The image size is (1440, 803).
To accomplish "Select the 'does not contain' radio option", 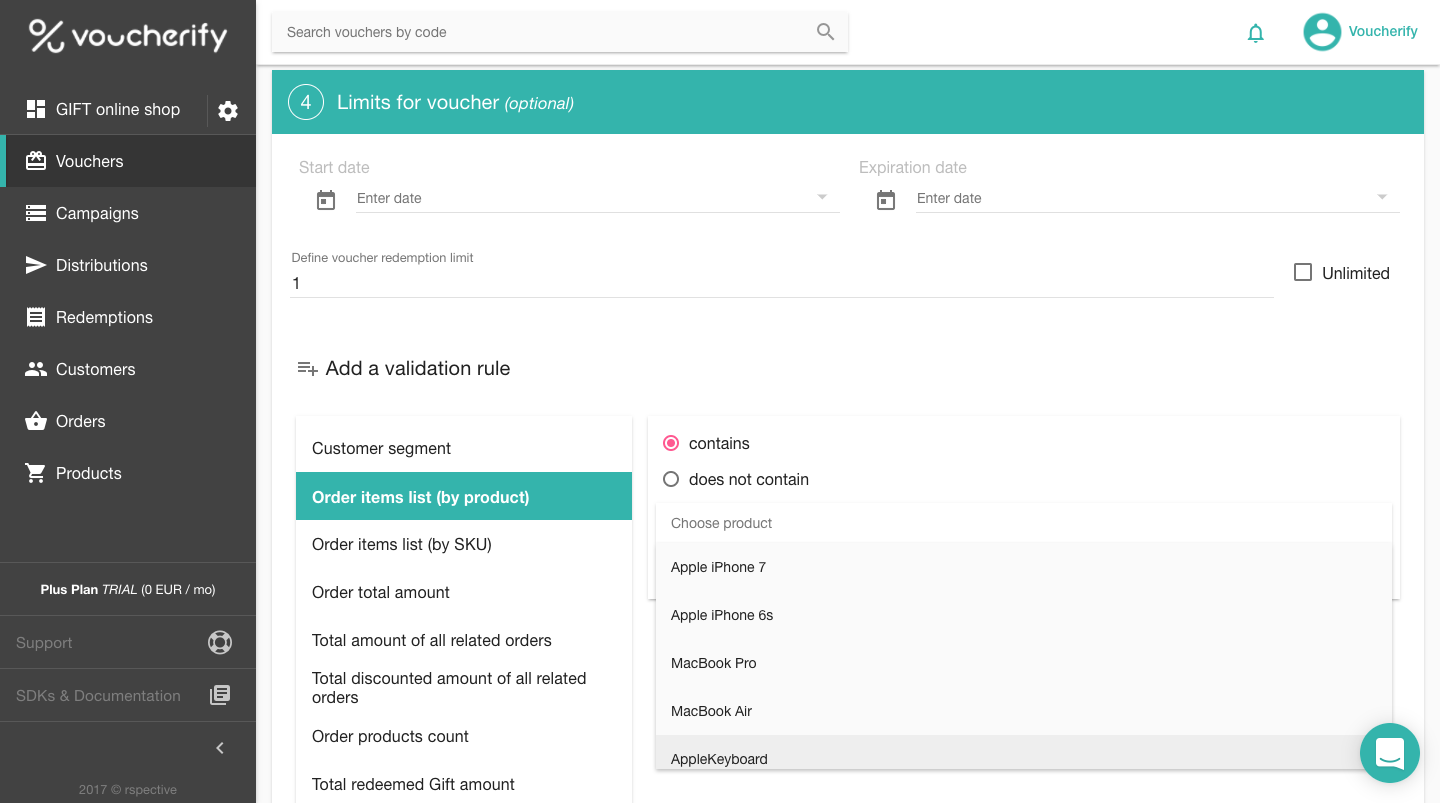I will point(671,479).
